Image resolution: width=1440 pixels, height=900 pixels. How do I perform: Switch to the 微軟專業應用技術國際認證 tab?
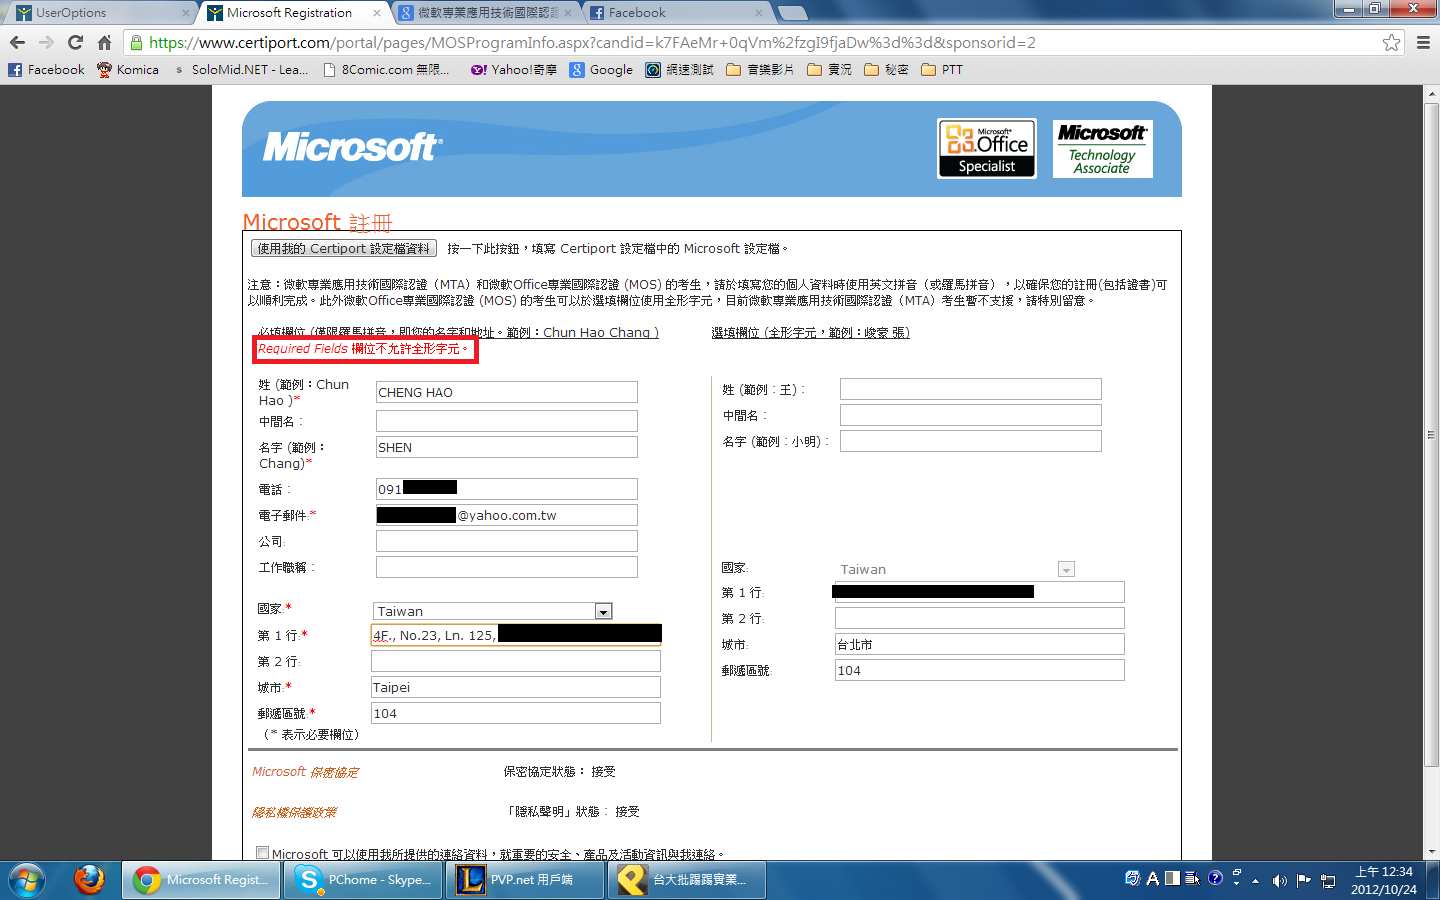pos(485,13)
